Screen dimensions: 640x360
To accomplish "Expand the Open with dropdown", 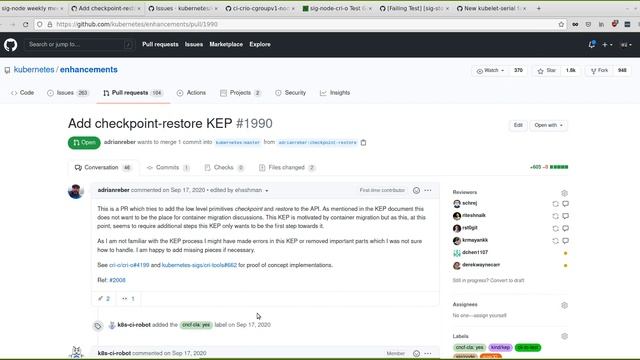I will coord(549,125).
